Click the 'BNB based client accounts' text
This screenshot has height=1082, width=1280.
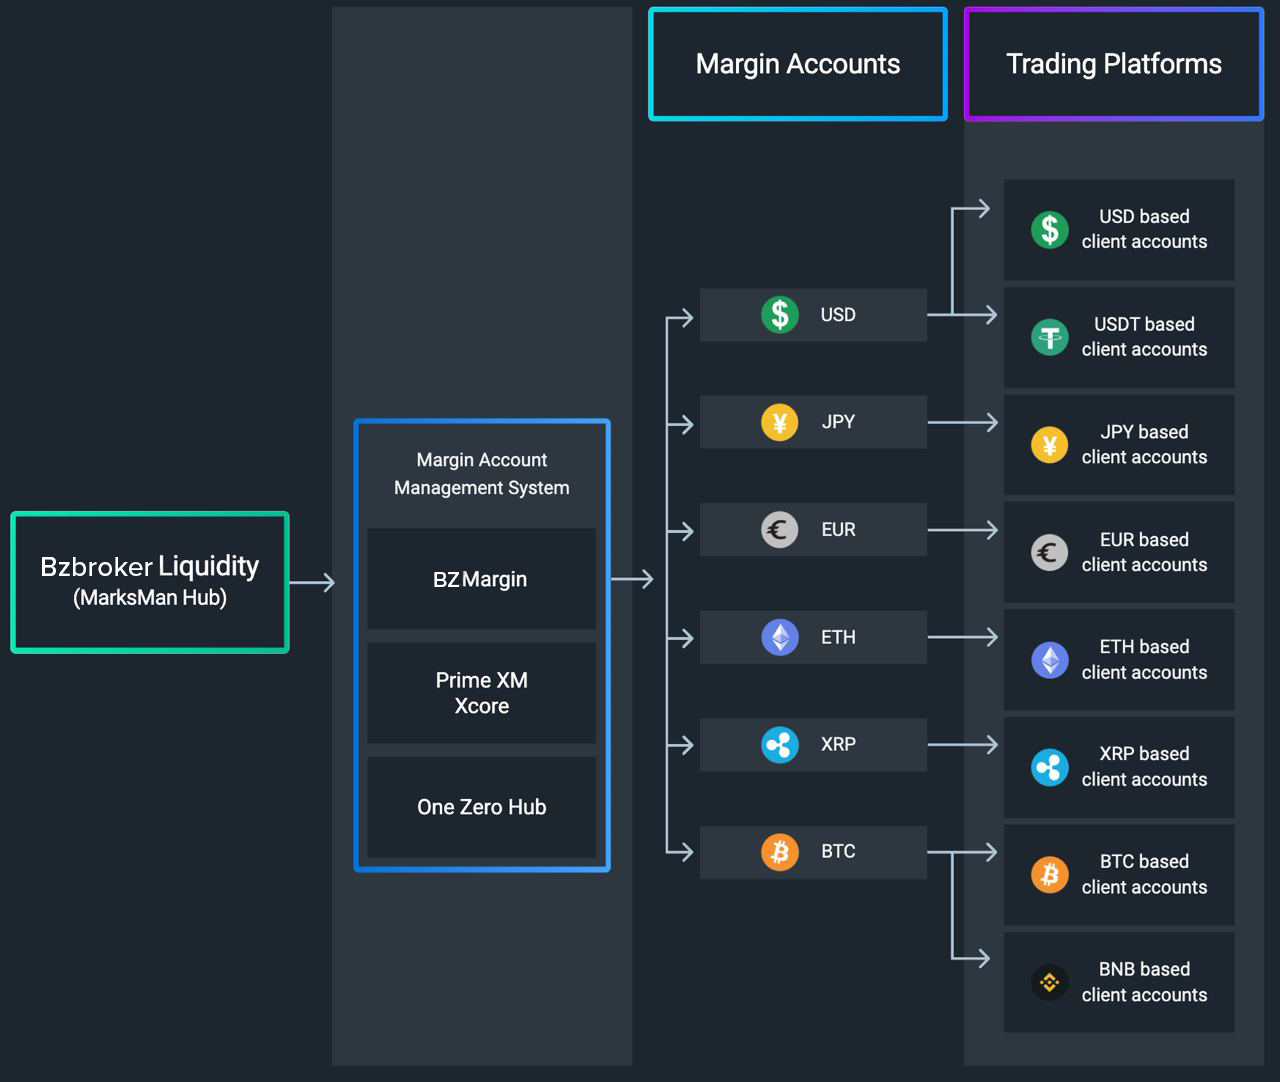pyautogui.click(x=1145, y=982)
